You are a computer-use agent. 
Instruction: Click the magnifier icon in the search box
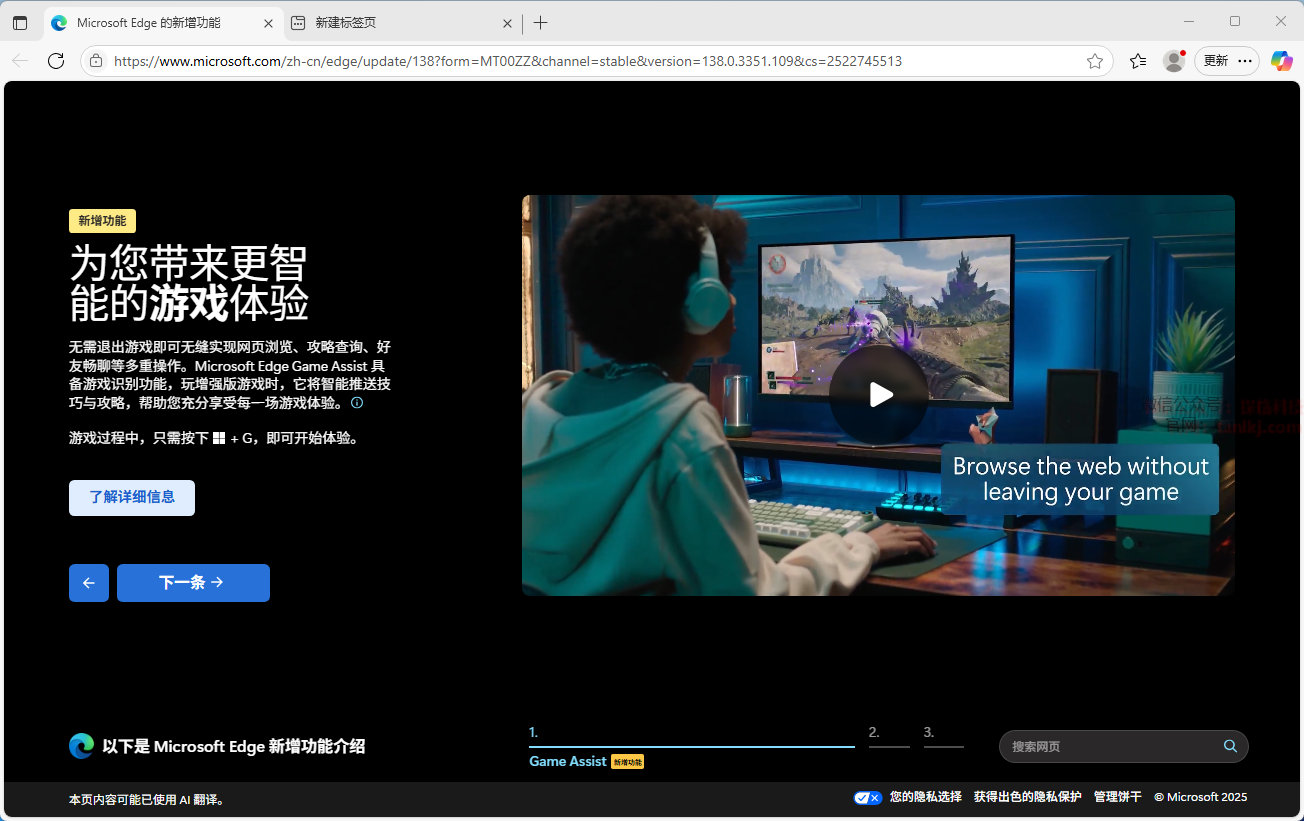coord(1230,746)
